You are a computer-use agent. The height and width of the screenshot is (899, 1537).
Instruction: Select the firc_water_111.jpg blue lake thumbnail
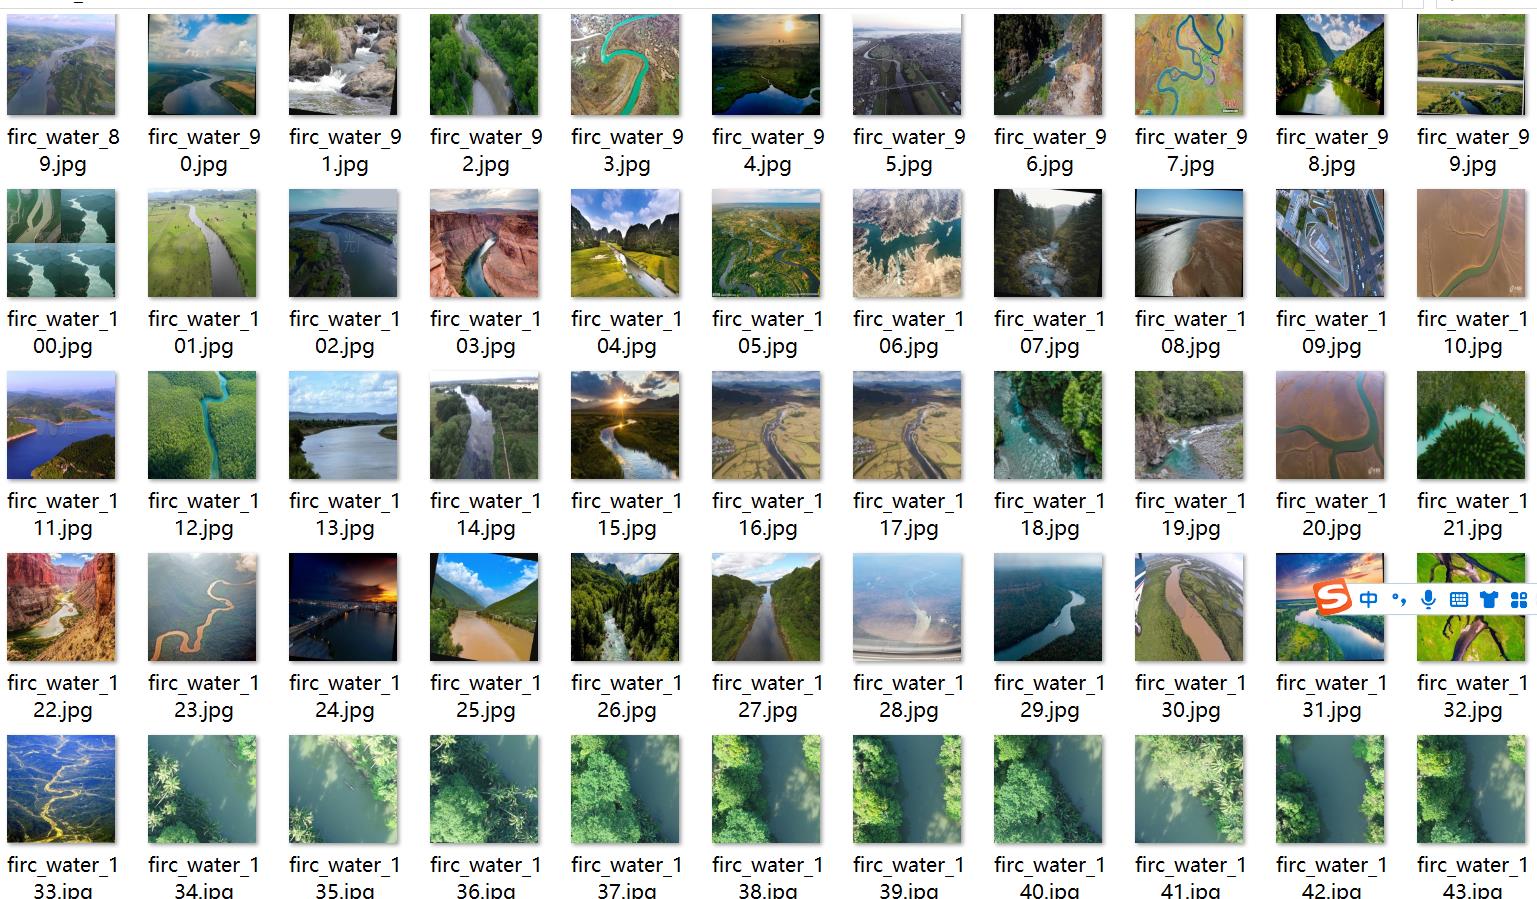(61, 425)
